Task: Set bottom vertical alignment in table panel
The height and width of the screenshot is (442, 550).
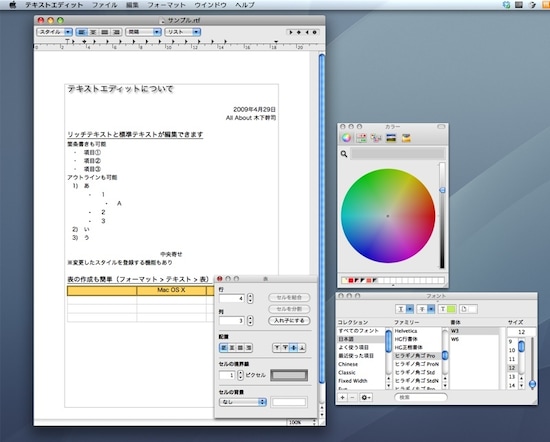Action: 302,348
